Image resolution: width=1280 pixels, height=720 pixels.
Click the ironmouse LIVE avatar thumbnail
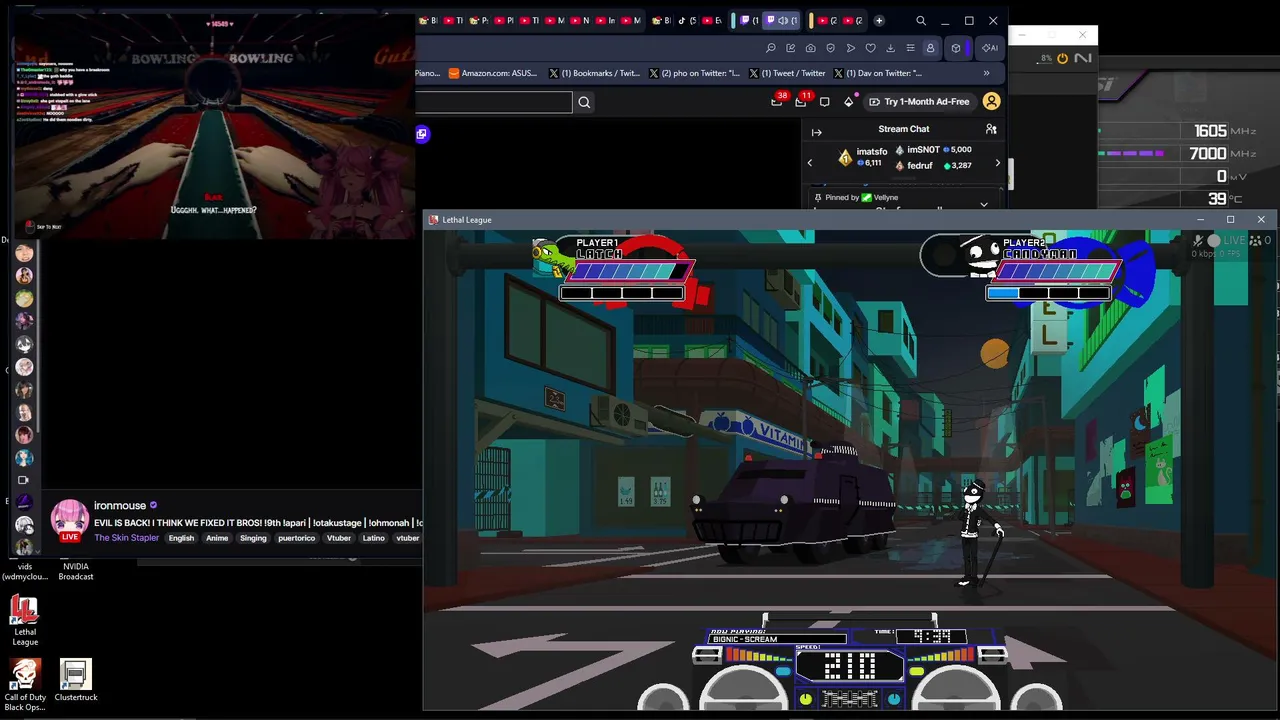click(69, 520)
